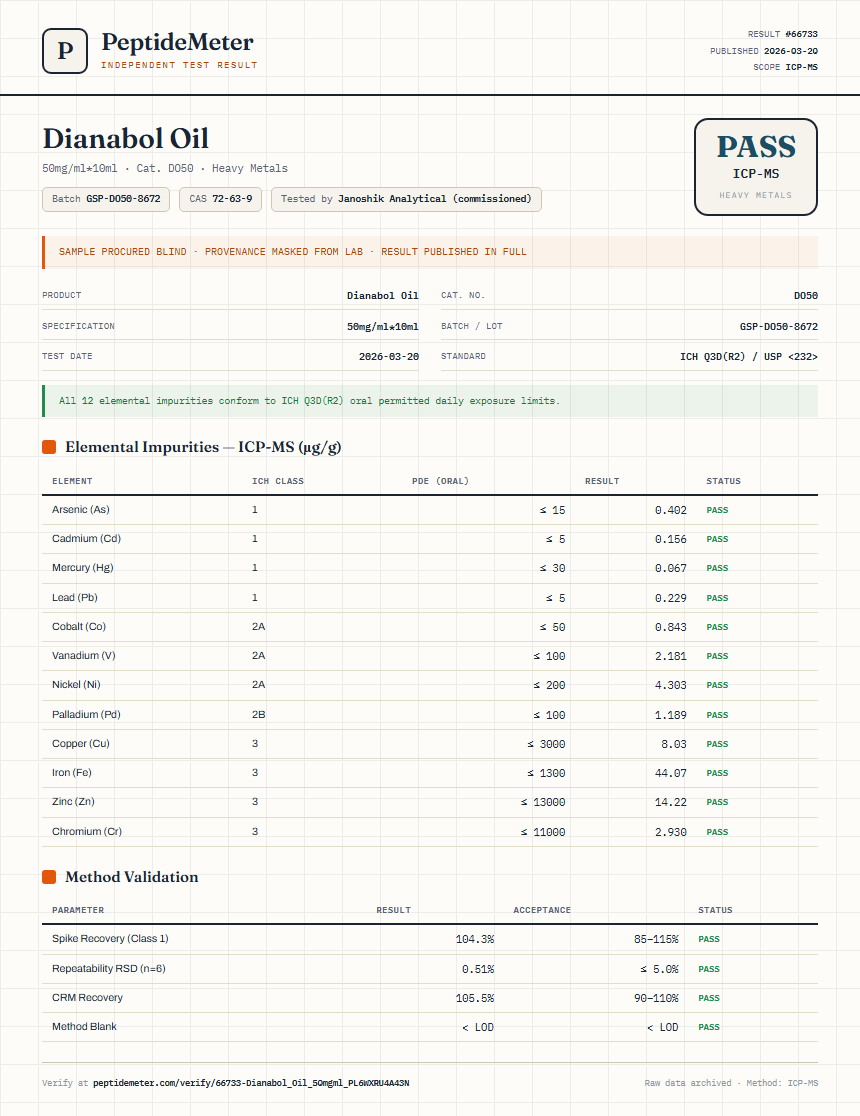Select the Batch GSP-D050-8672 chip

pos(106,199)
